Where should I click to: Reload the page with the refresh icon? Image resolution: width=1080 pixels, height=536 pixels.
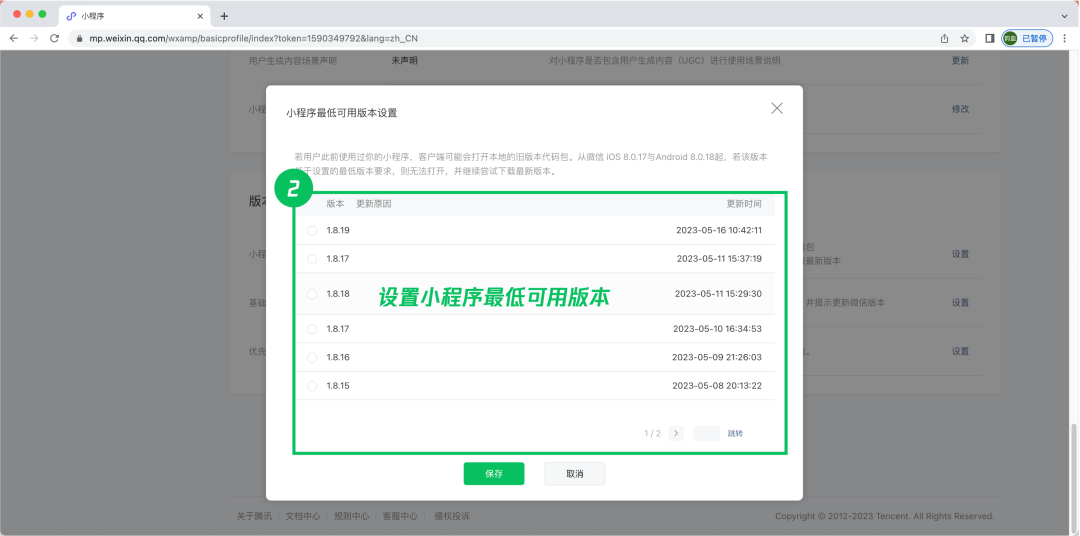tap(54, 39)
